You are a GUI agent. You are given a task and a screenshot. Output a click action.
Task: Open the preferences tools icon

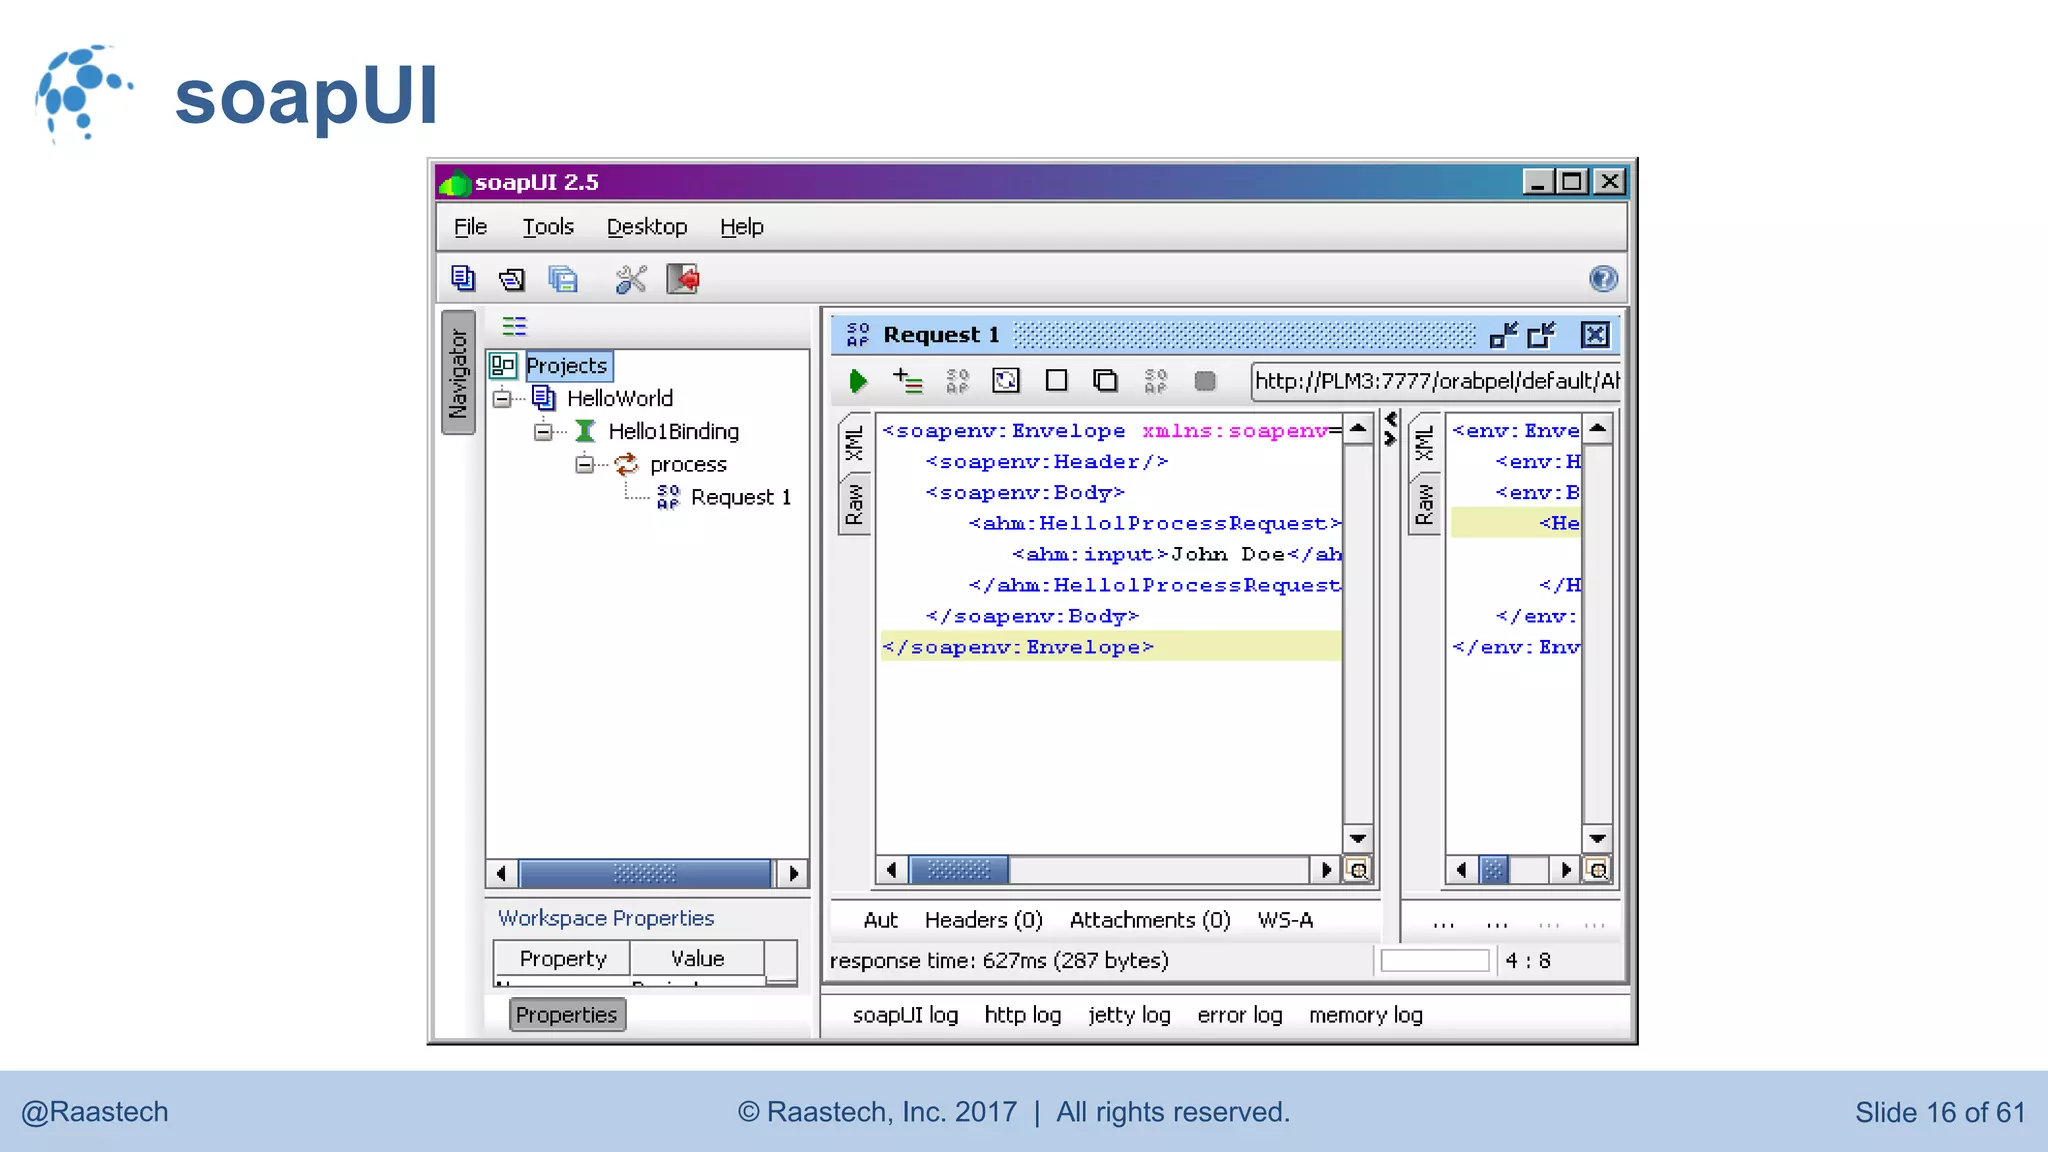click(631, 279)
